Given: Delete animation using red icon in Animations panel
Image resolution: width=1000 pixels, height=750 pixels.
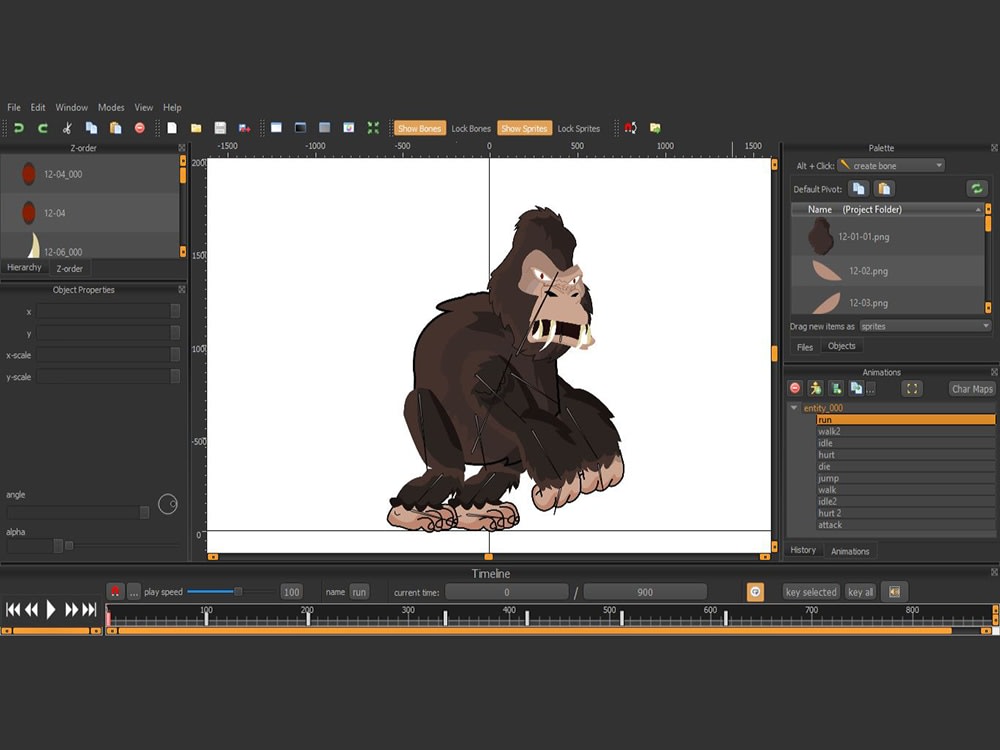Looking at the screenshot, I should tap(795, 388).
